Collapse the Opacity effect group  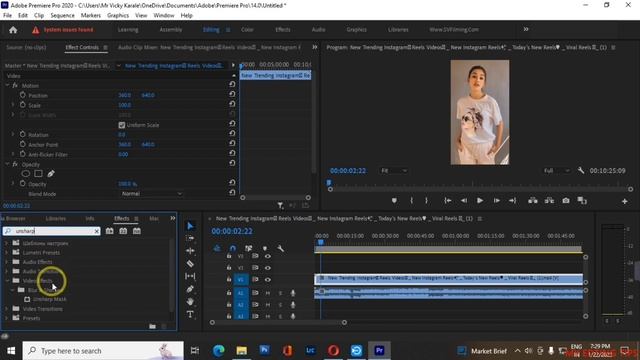(7, 164)
